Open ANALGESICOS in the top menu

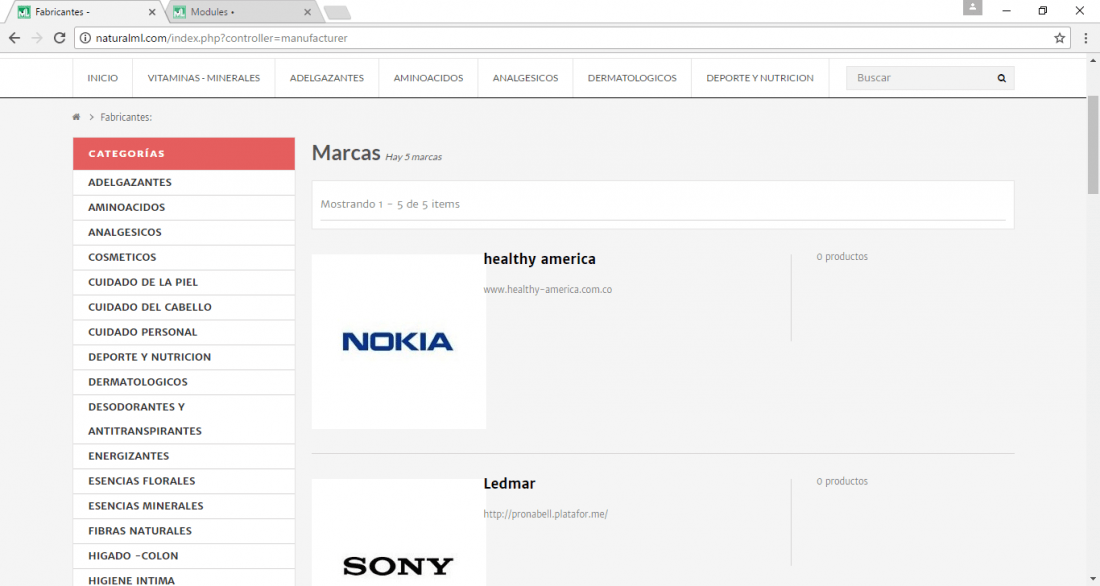click(x=525, y=78)
